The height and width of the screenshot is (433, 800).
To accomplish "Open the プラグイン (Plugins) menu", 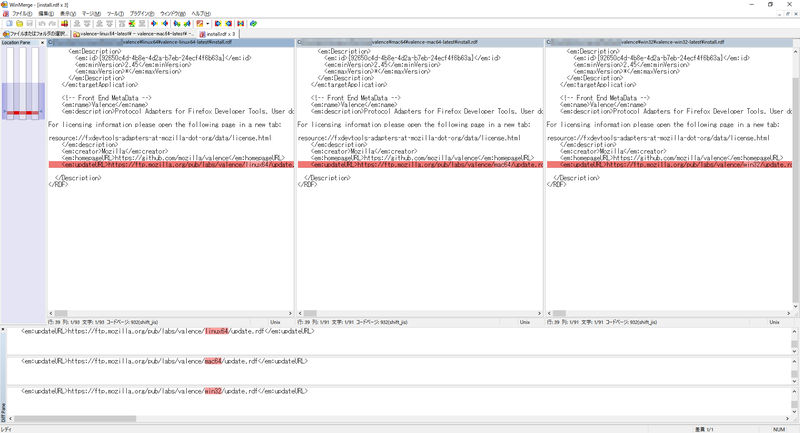I will 142,14.
